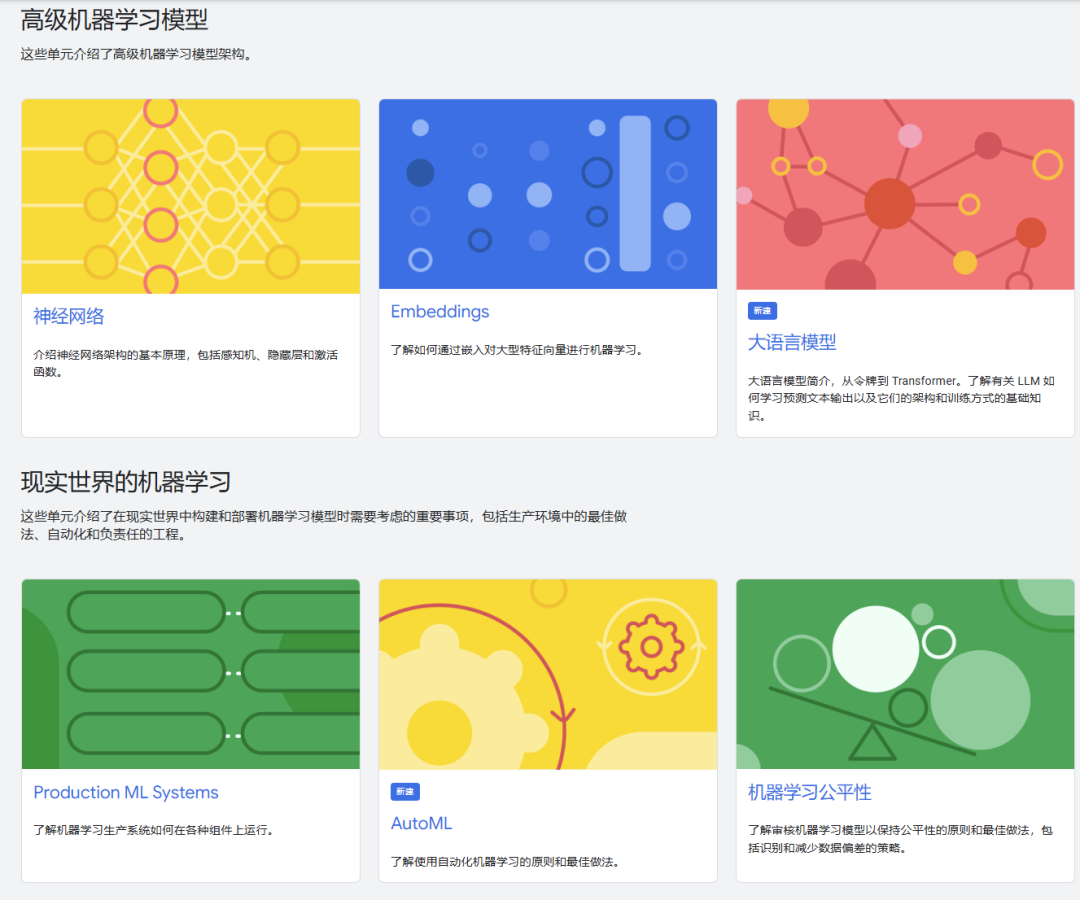Screen dimensions: 1080x900
Task: Click the paragraph starting 这些单元介绍了在现实世界中构建
Action: click(x=324, y=525)
